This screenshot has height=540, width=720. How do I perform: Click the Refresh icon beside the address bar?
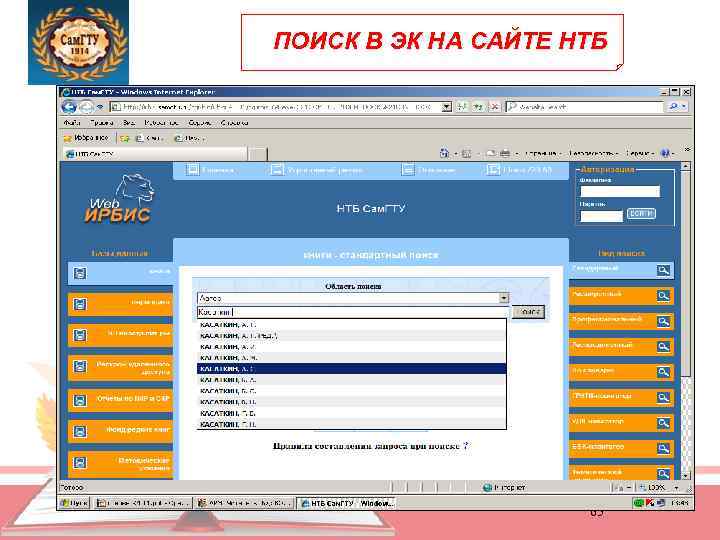[x=478, y=107]
